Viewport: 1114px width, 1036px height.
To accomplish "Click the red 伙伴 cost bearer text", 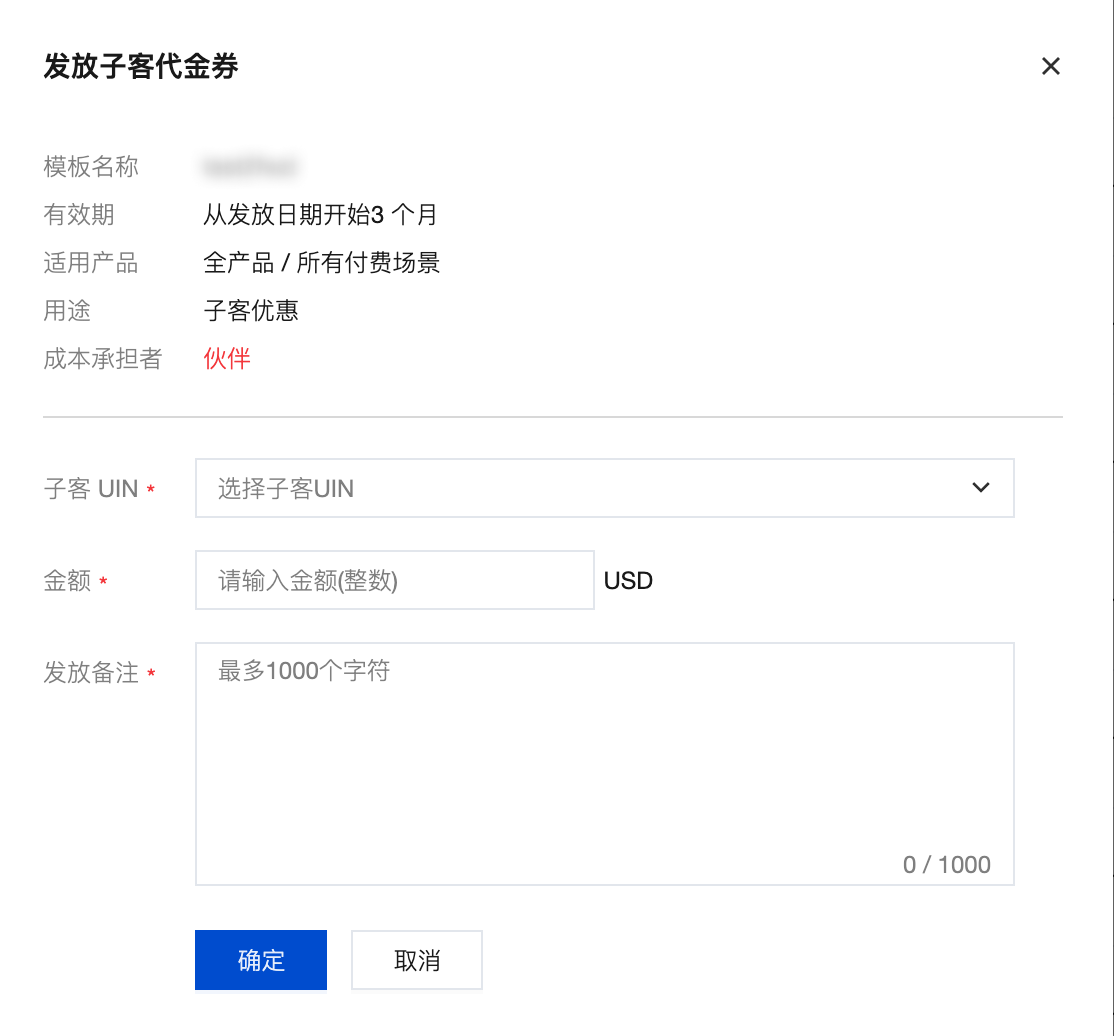I will click(x=227, y=358).
